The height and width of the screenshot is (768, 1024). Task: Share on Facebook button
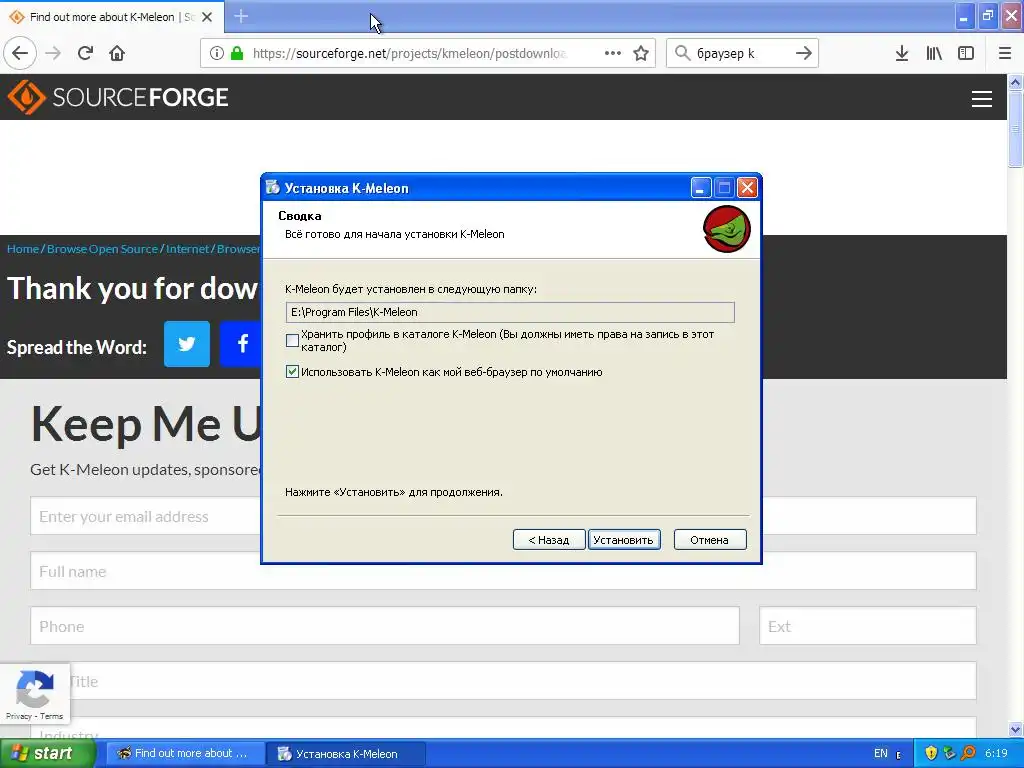(x=240, y=344)
